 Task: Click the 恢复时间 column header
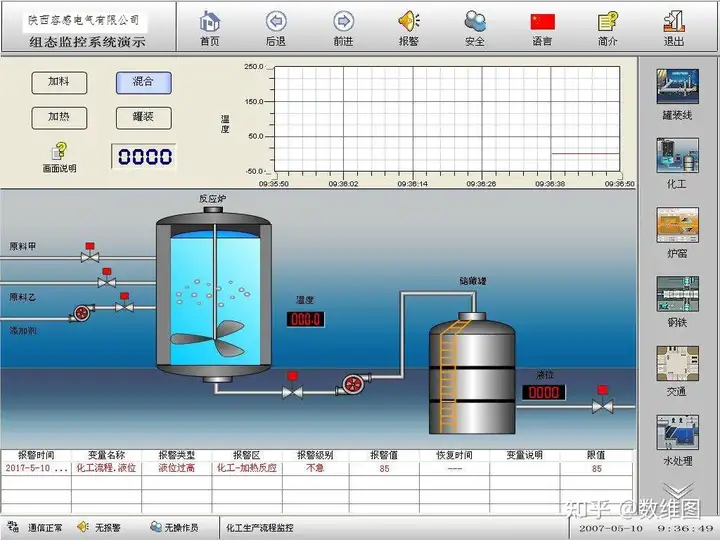455,455
